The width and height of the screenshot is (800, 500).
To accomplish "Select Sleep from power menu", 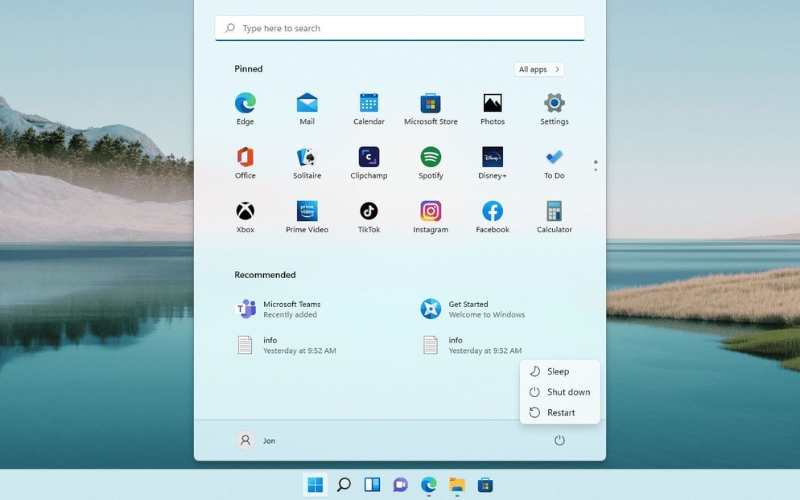I will tap(558, 371).
